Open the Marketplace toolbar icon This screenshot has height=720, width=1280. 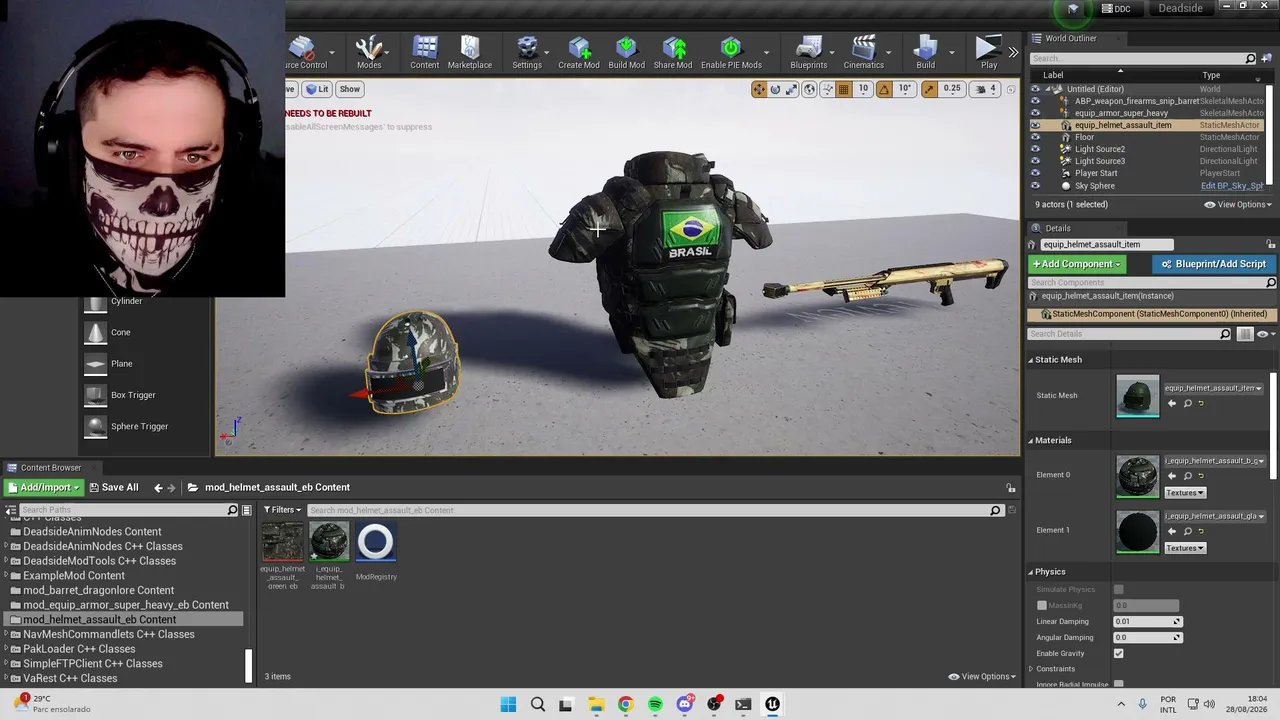click(x=469, y=52)
